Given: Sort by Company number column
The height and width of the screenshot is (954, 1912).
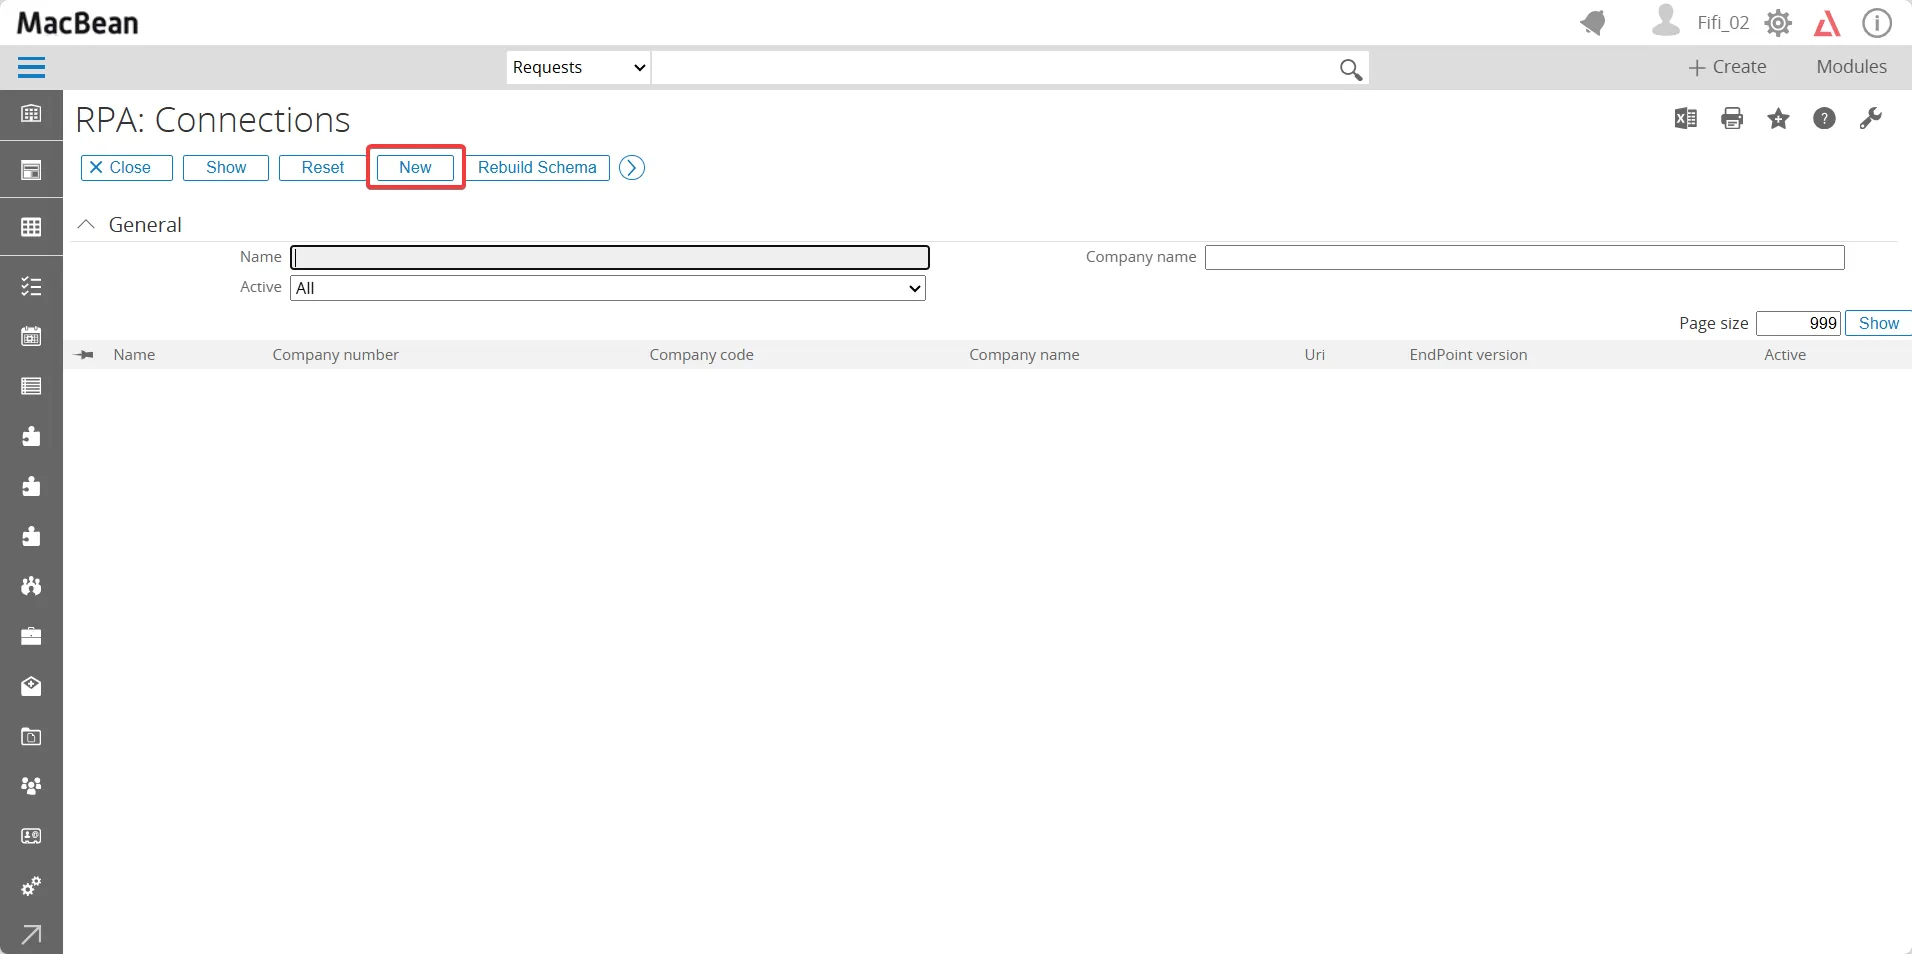Looking at the screenshot, I should coord(335,355).
